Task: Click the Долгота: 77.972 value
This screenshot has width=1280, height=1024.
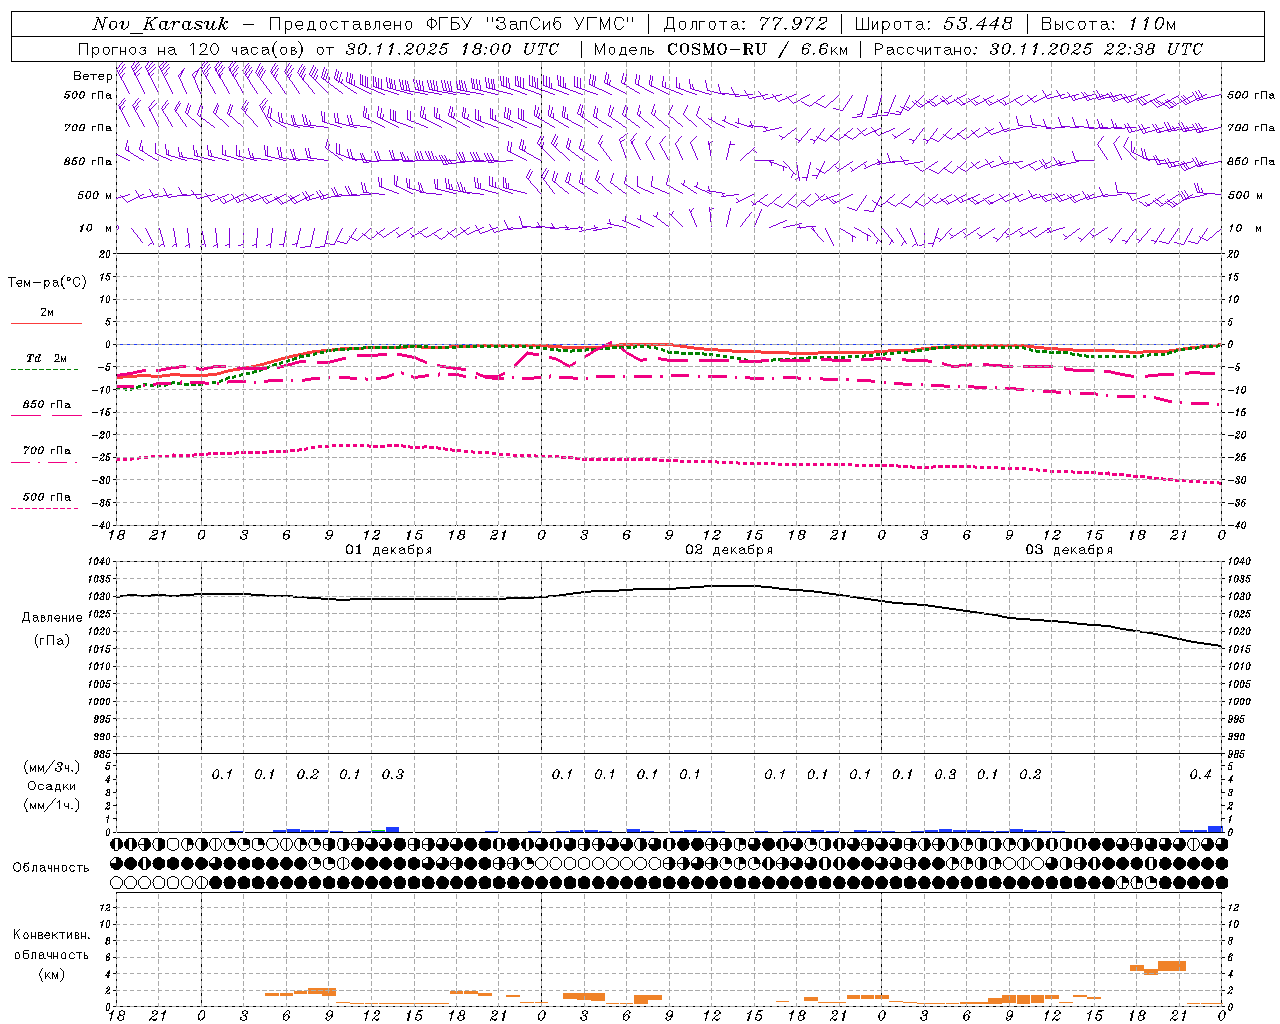Action: pyautogui.click(x=746, y=24)
